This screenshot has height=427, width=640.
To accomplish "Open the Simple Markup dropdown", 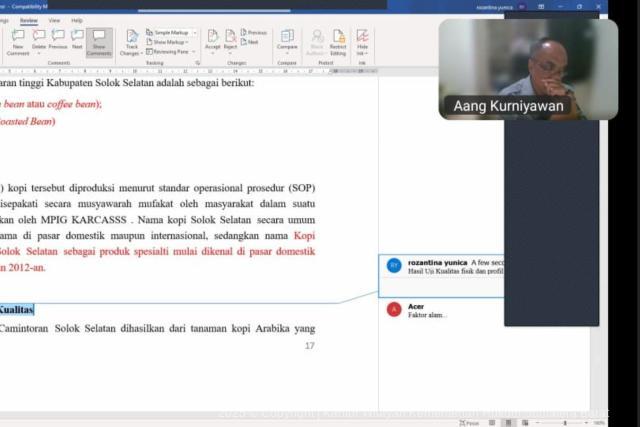I will [x=173, y=32].
